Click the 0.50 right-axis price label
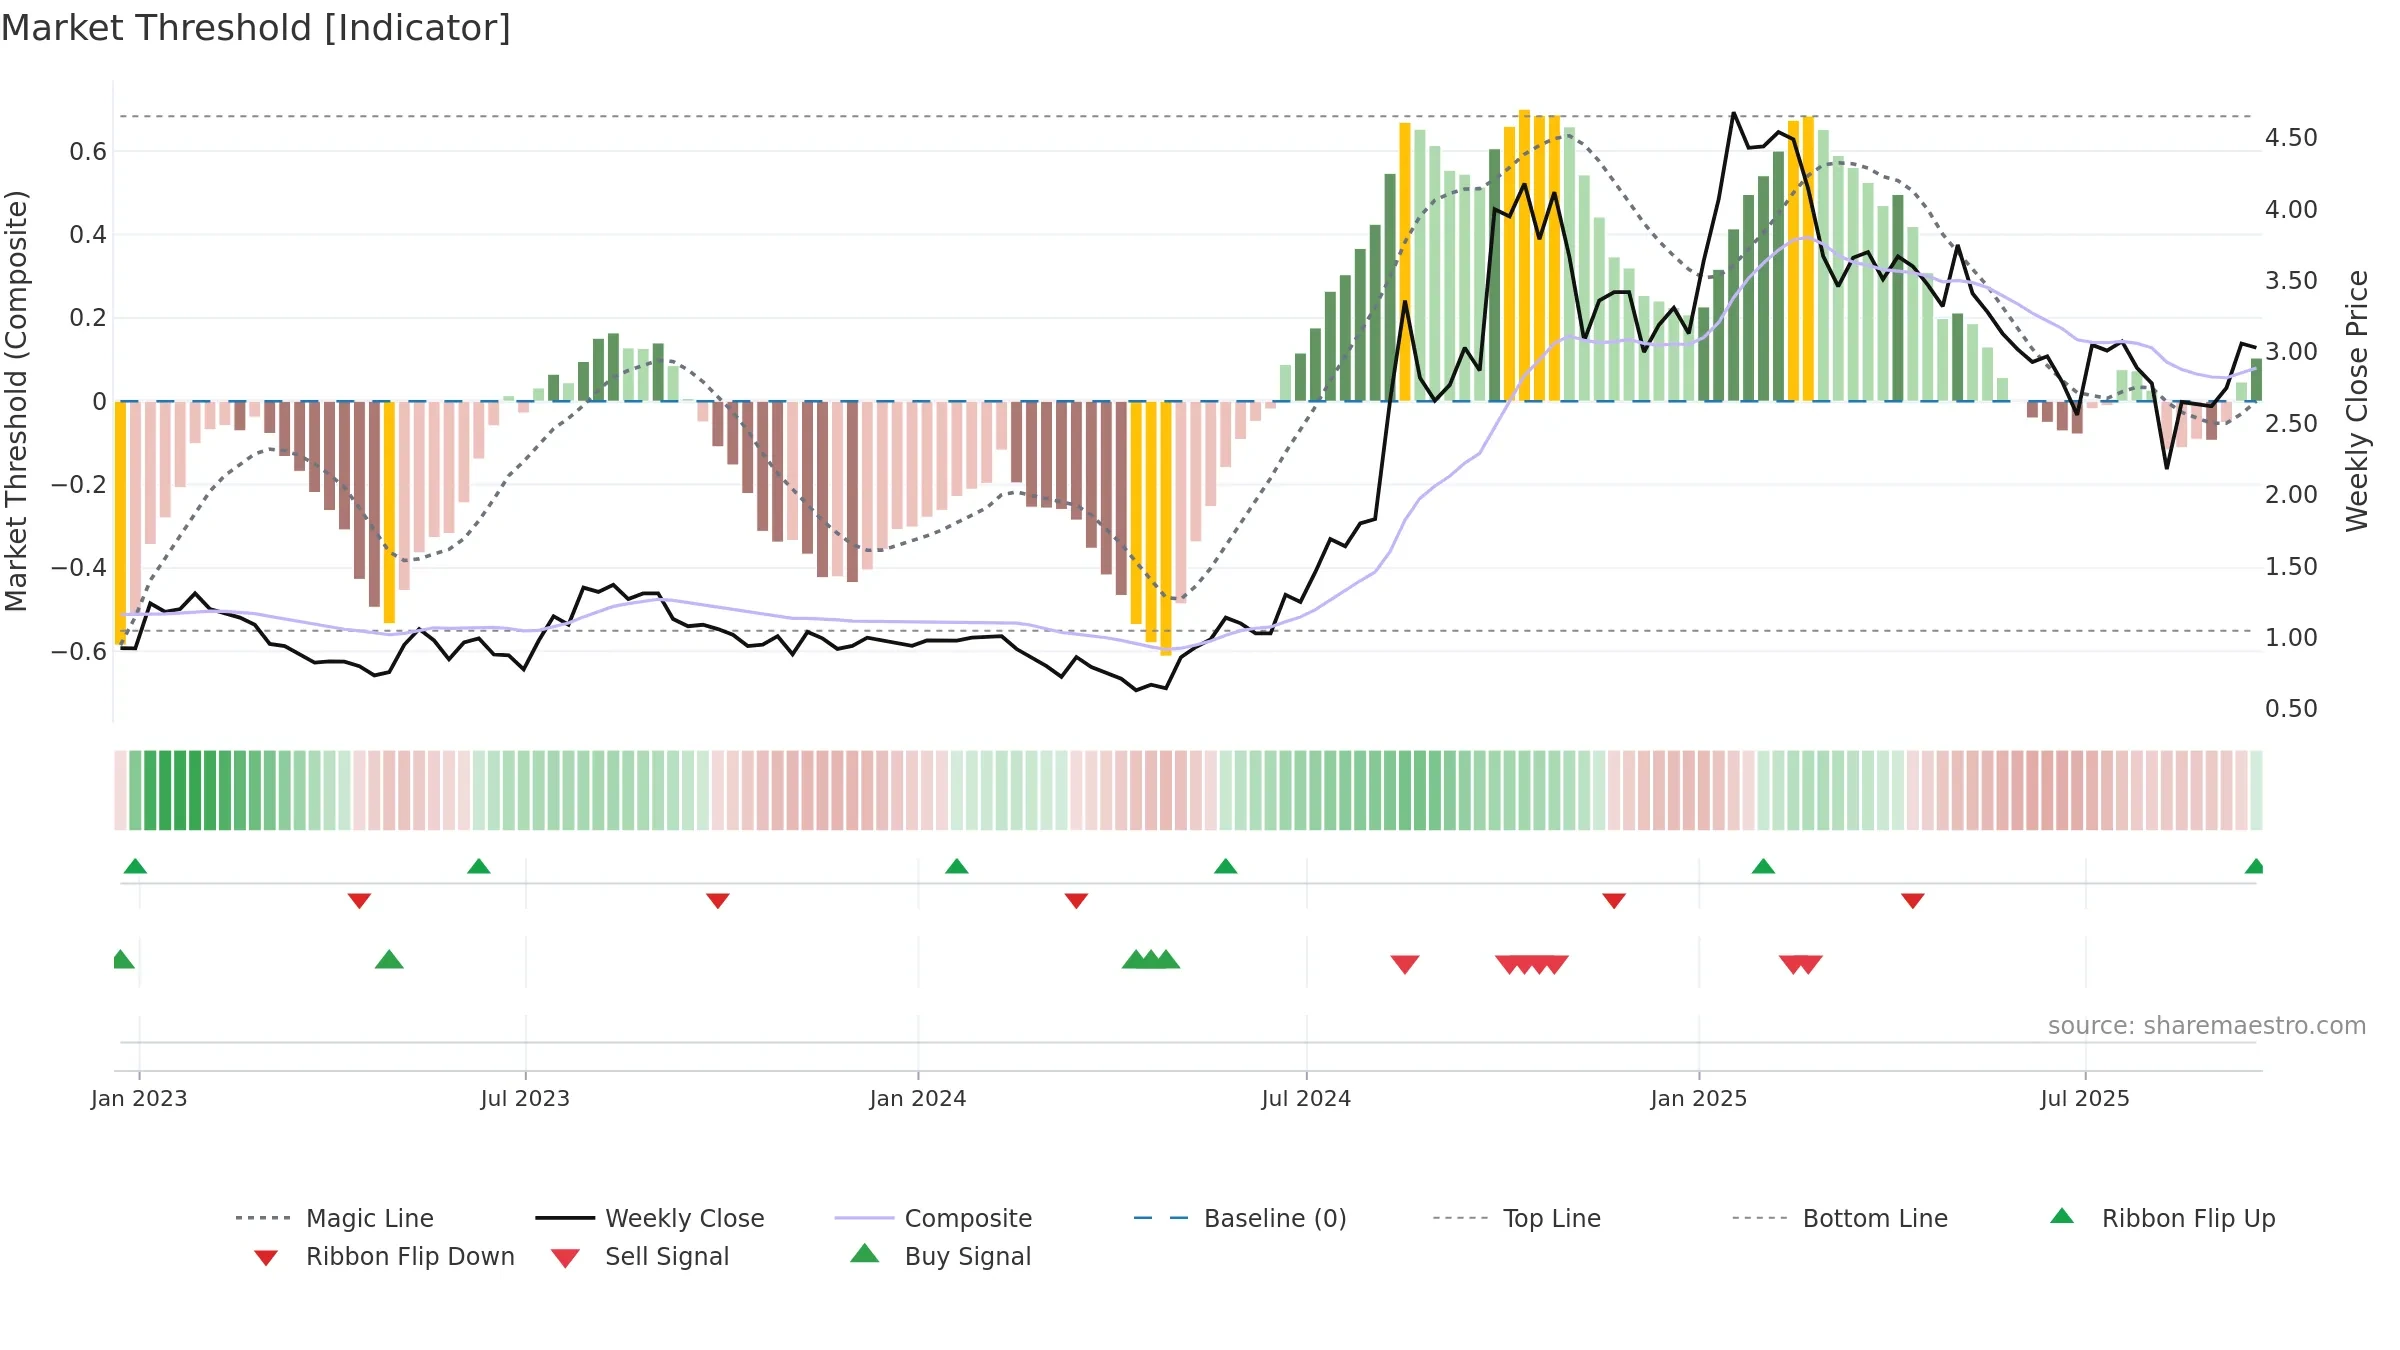 tap(2291, 709)
